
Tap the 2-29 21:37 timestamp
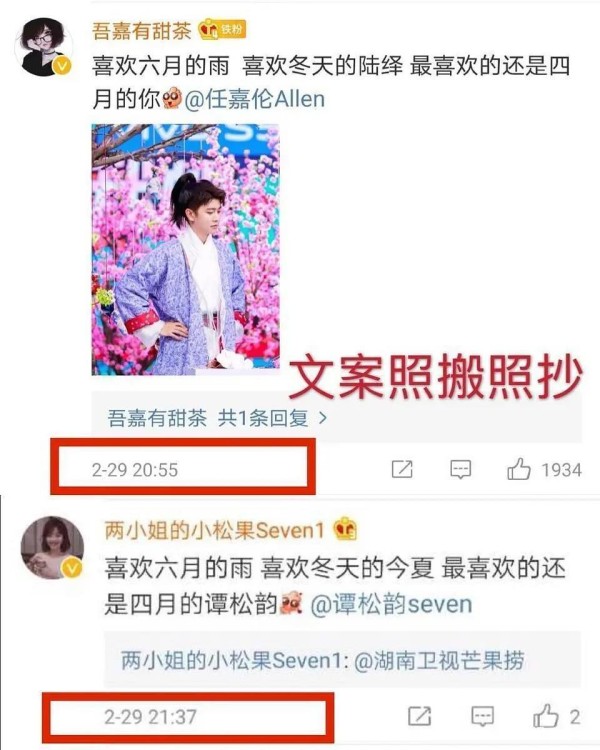pyautogui.click(x=150, y=717)
